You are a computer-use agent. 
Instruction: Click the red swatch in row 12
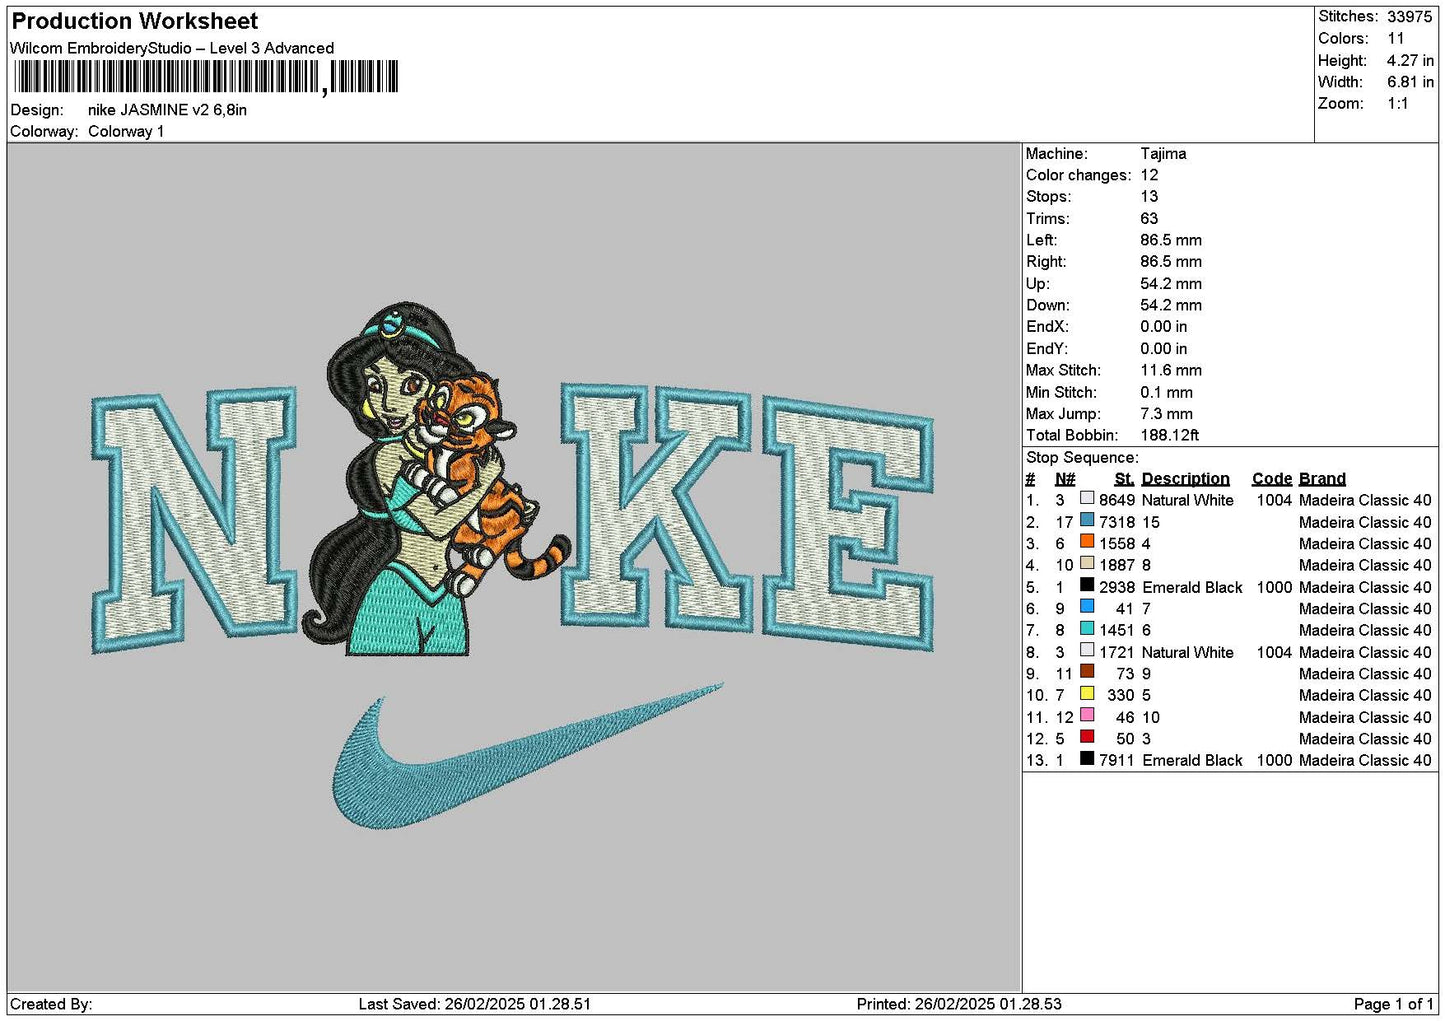pyautogui.click(x=1087, y=737)
